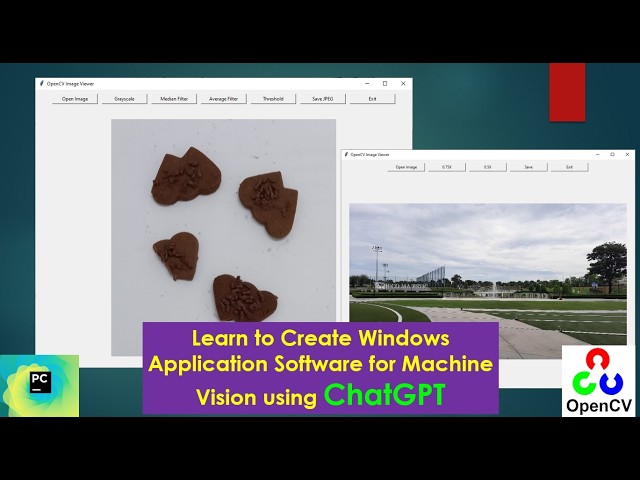The width and height of the screenshot is (640, 480).
Task: Click the Save JPEG button
Action: (x=323, y=99)
